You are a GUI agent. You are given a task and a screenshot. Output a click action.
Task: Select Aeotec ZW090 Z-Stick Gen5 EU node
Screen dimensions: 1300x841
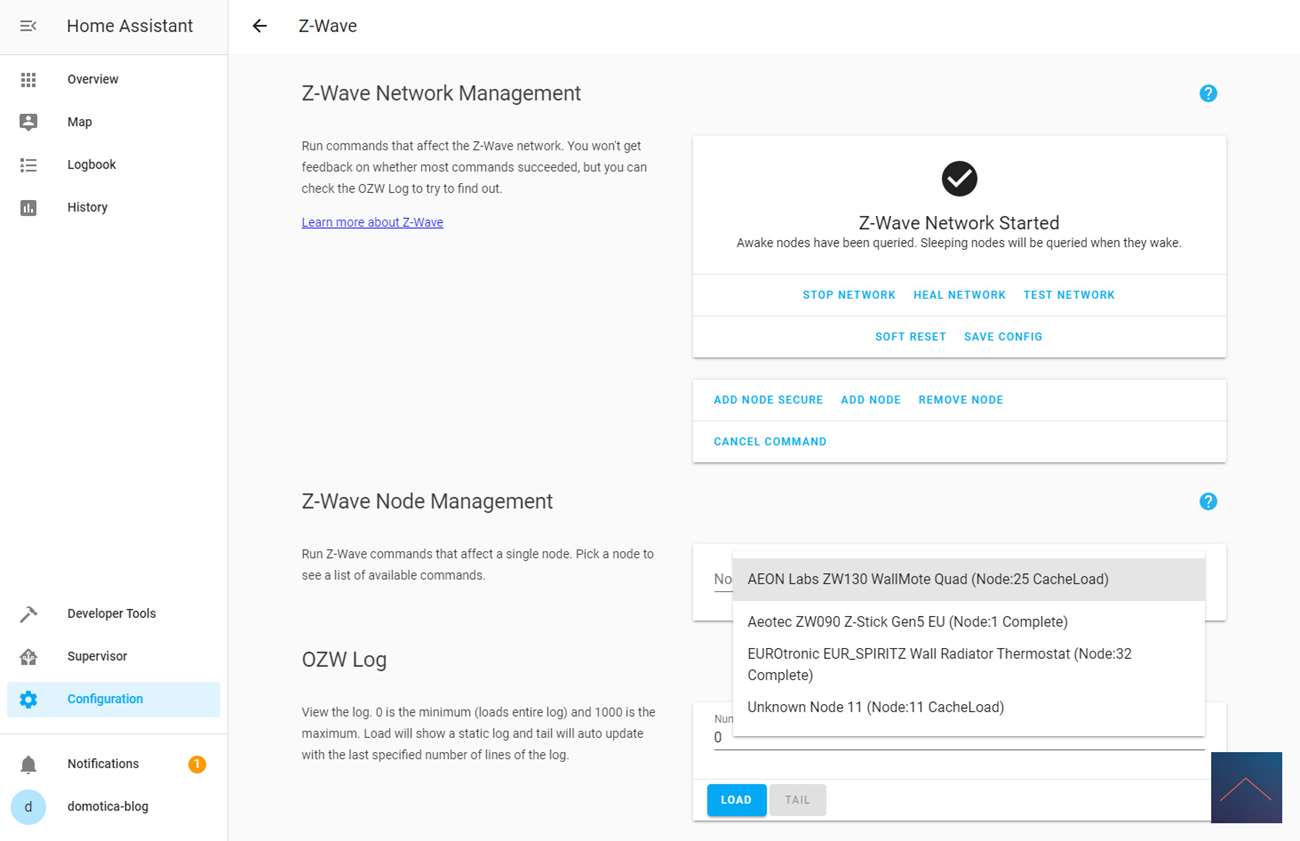click(x=969, y=622)
